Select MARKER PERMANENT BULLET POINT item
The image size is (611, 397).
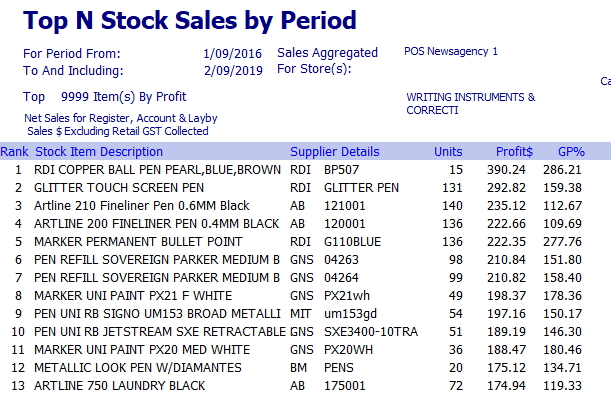(138, 242)
